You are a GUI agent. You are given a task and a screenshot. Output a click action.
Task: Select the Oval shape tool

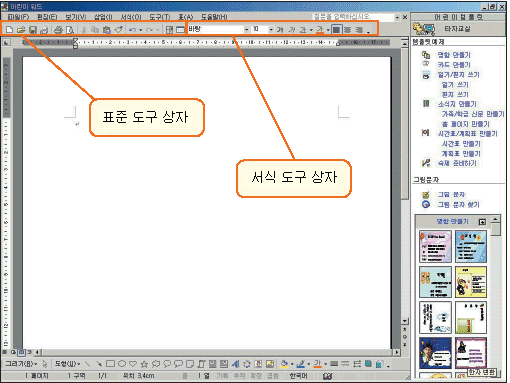(x=122, y=364)
